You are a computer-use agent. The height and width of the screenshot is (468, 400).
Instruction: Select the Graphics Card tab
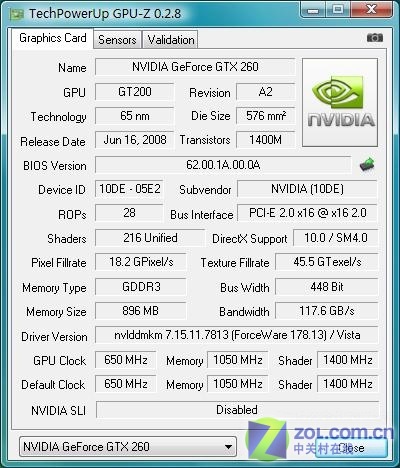53,38
